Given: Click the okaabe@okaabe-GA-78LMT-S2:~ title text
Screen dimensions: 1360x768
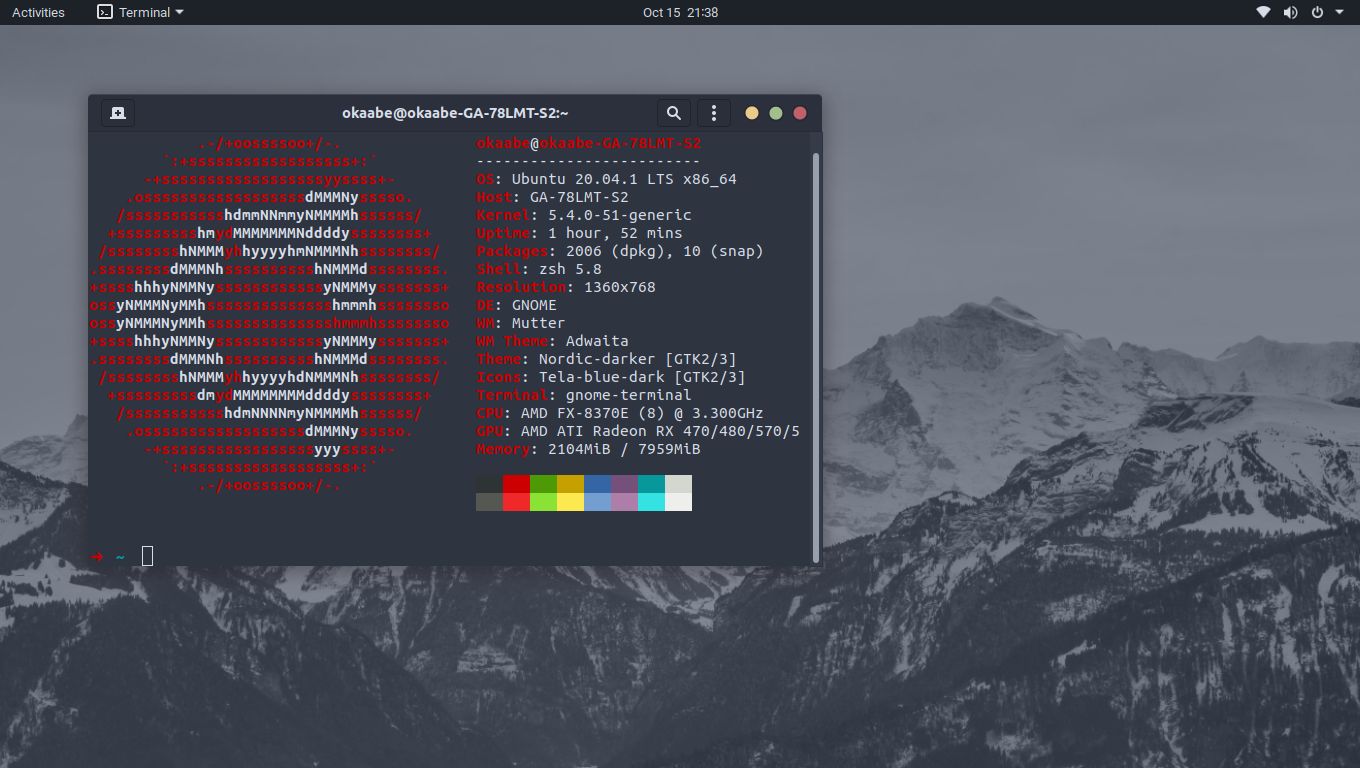Looking at the screenshot, I should click(453, 112).
